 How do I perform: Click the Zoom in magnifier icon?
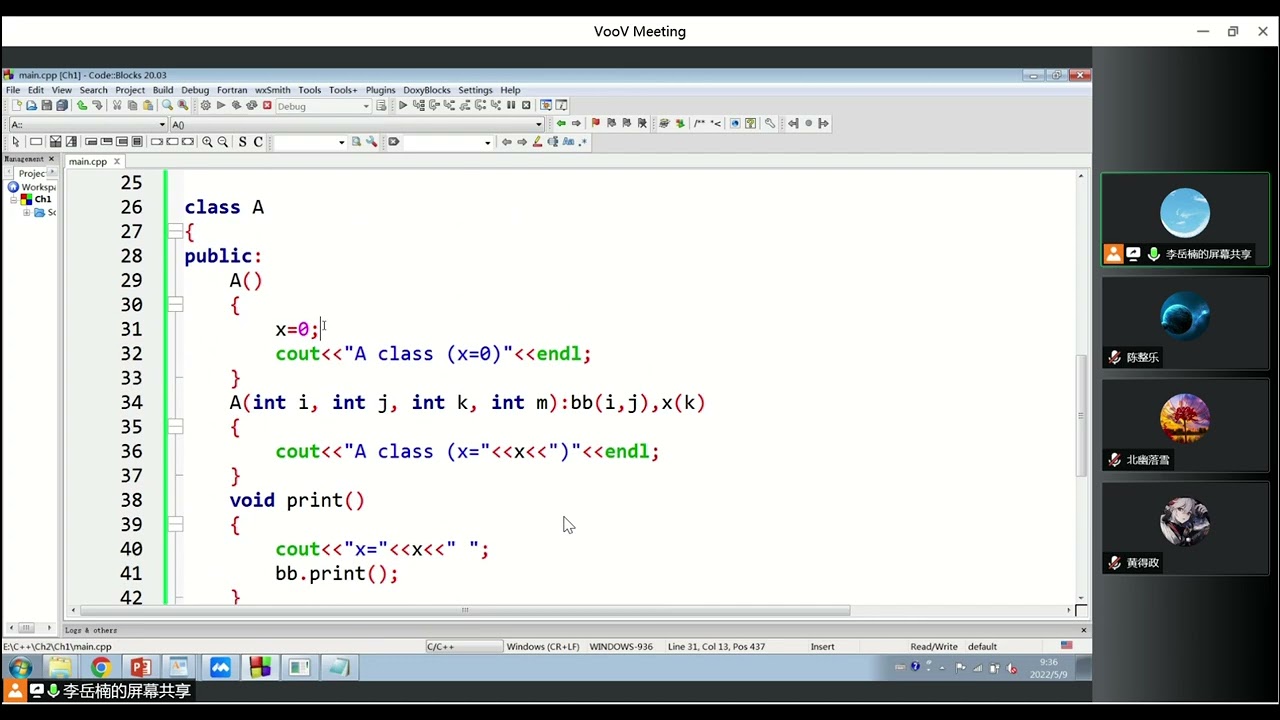[x=207, y=142]
